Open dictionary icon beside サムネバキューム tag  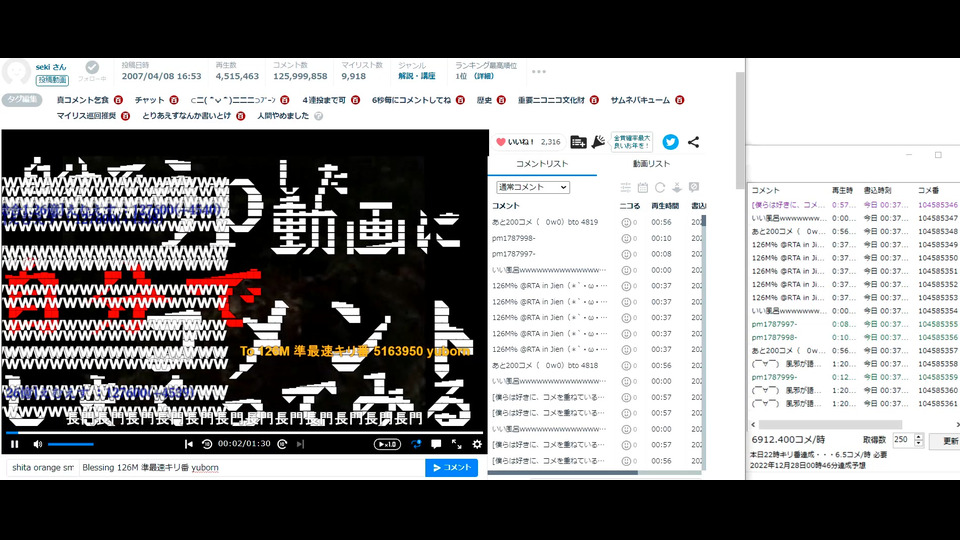(x=680, y=100)
